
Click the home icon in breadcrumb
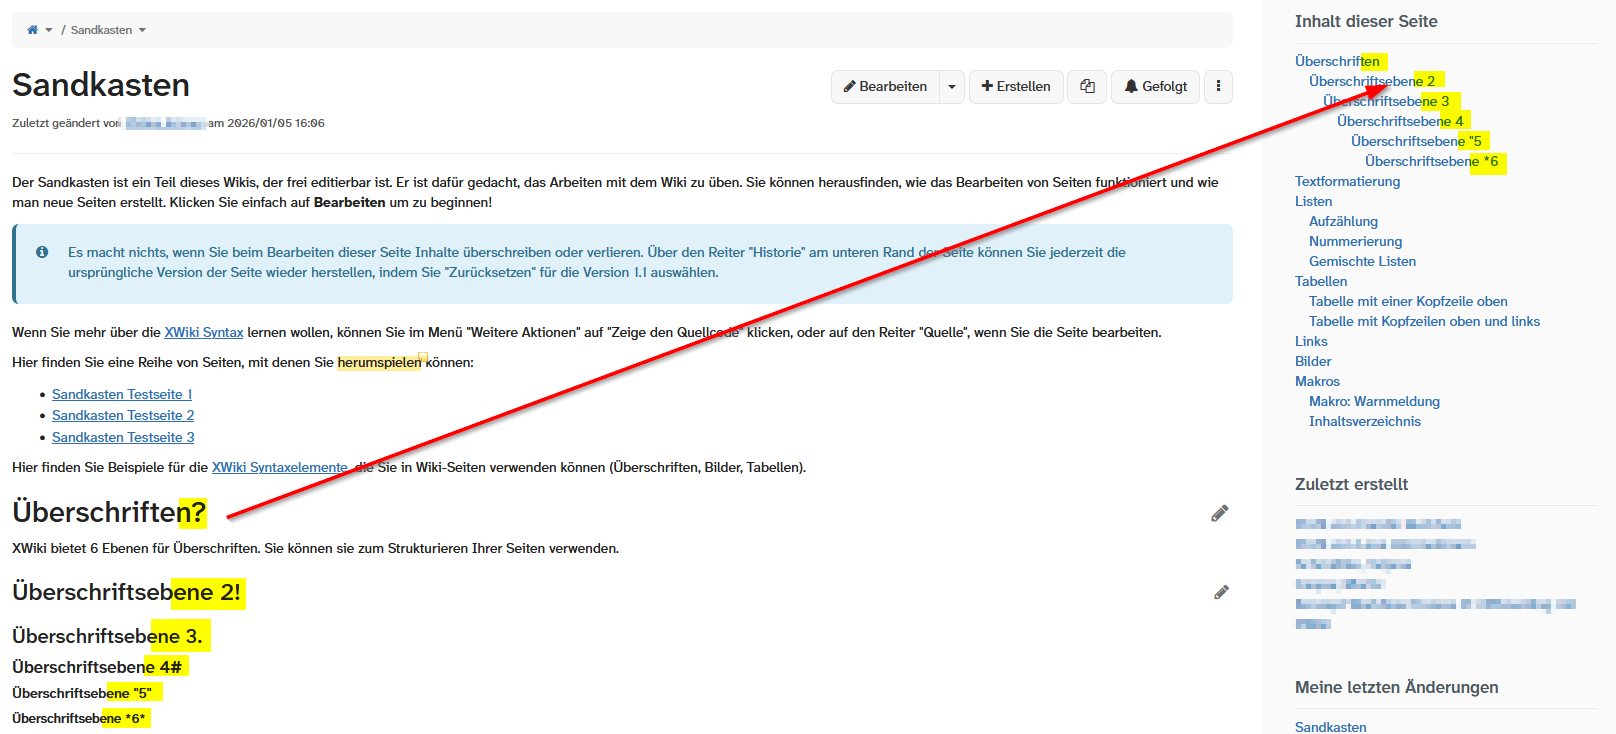pyautogui.click(x=32, y=30)
